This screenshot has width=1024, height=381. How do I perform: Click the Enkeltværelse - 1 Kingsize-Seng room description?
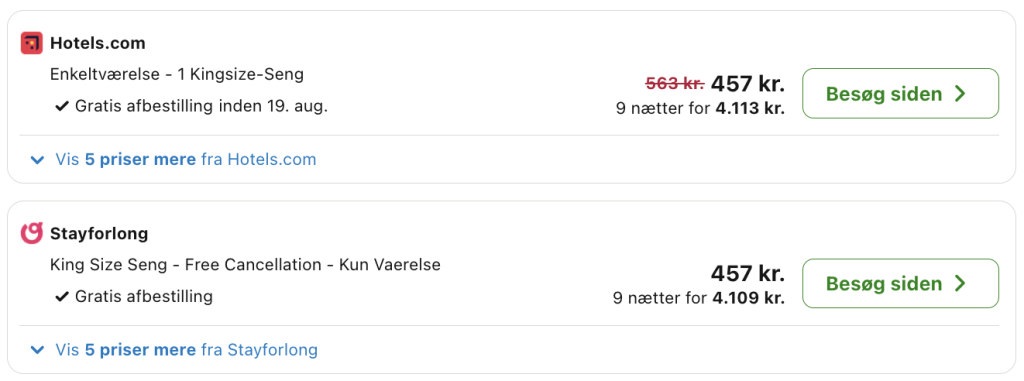[177, 75]
